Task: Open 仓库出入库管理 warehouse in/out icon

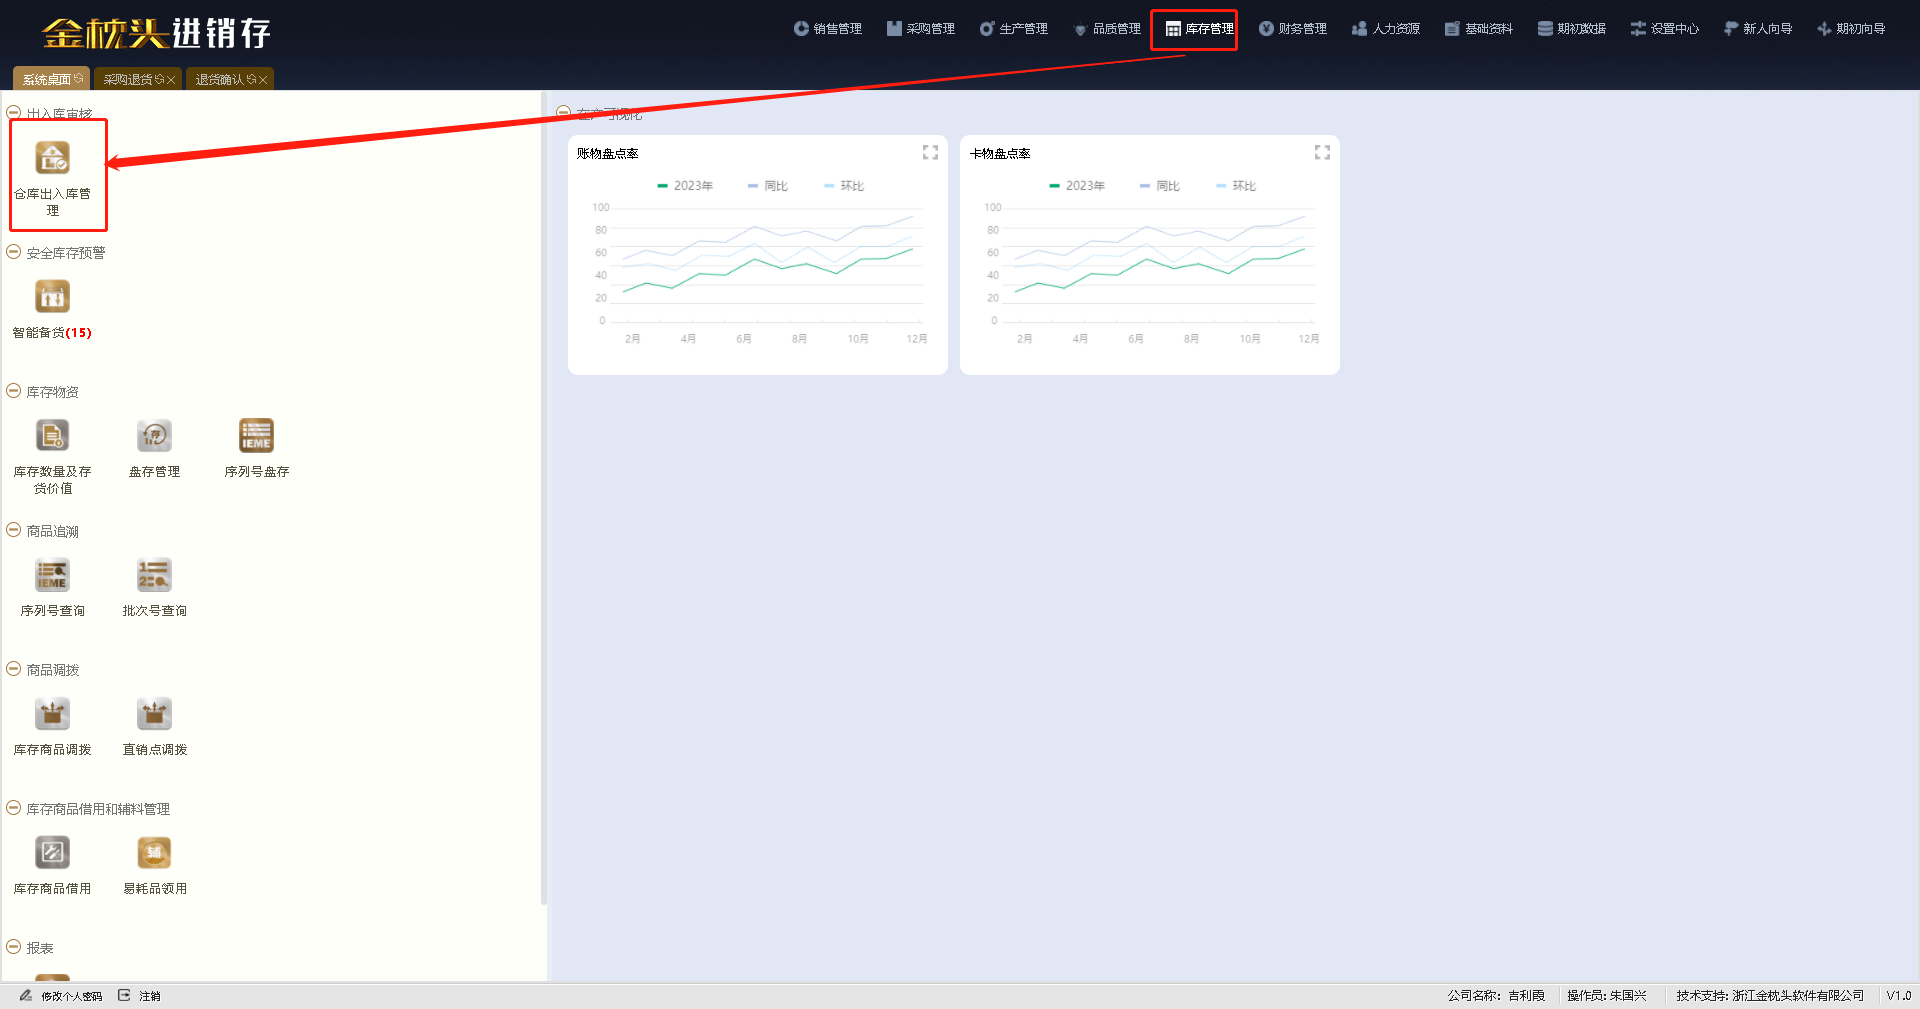Action: pos(53,158)
